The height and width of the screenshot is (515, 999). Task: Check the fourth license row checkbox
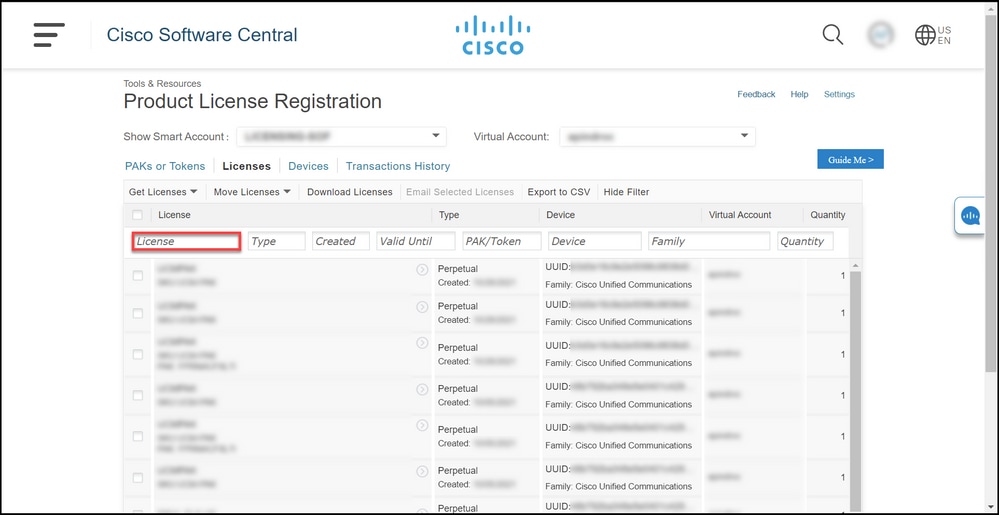[138, 395]
